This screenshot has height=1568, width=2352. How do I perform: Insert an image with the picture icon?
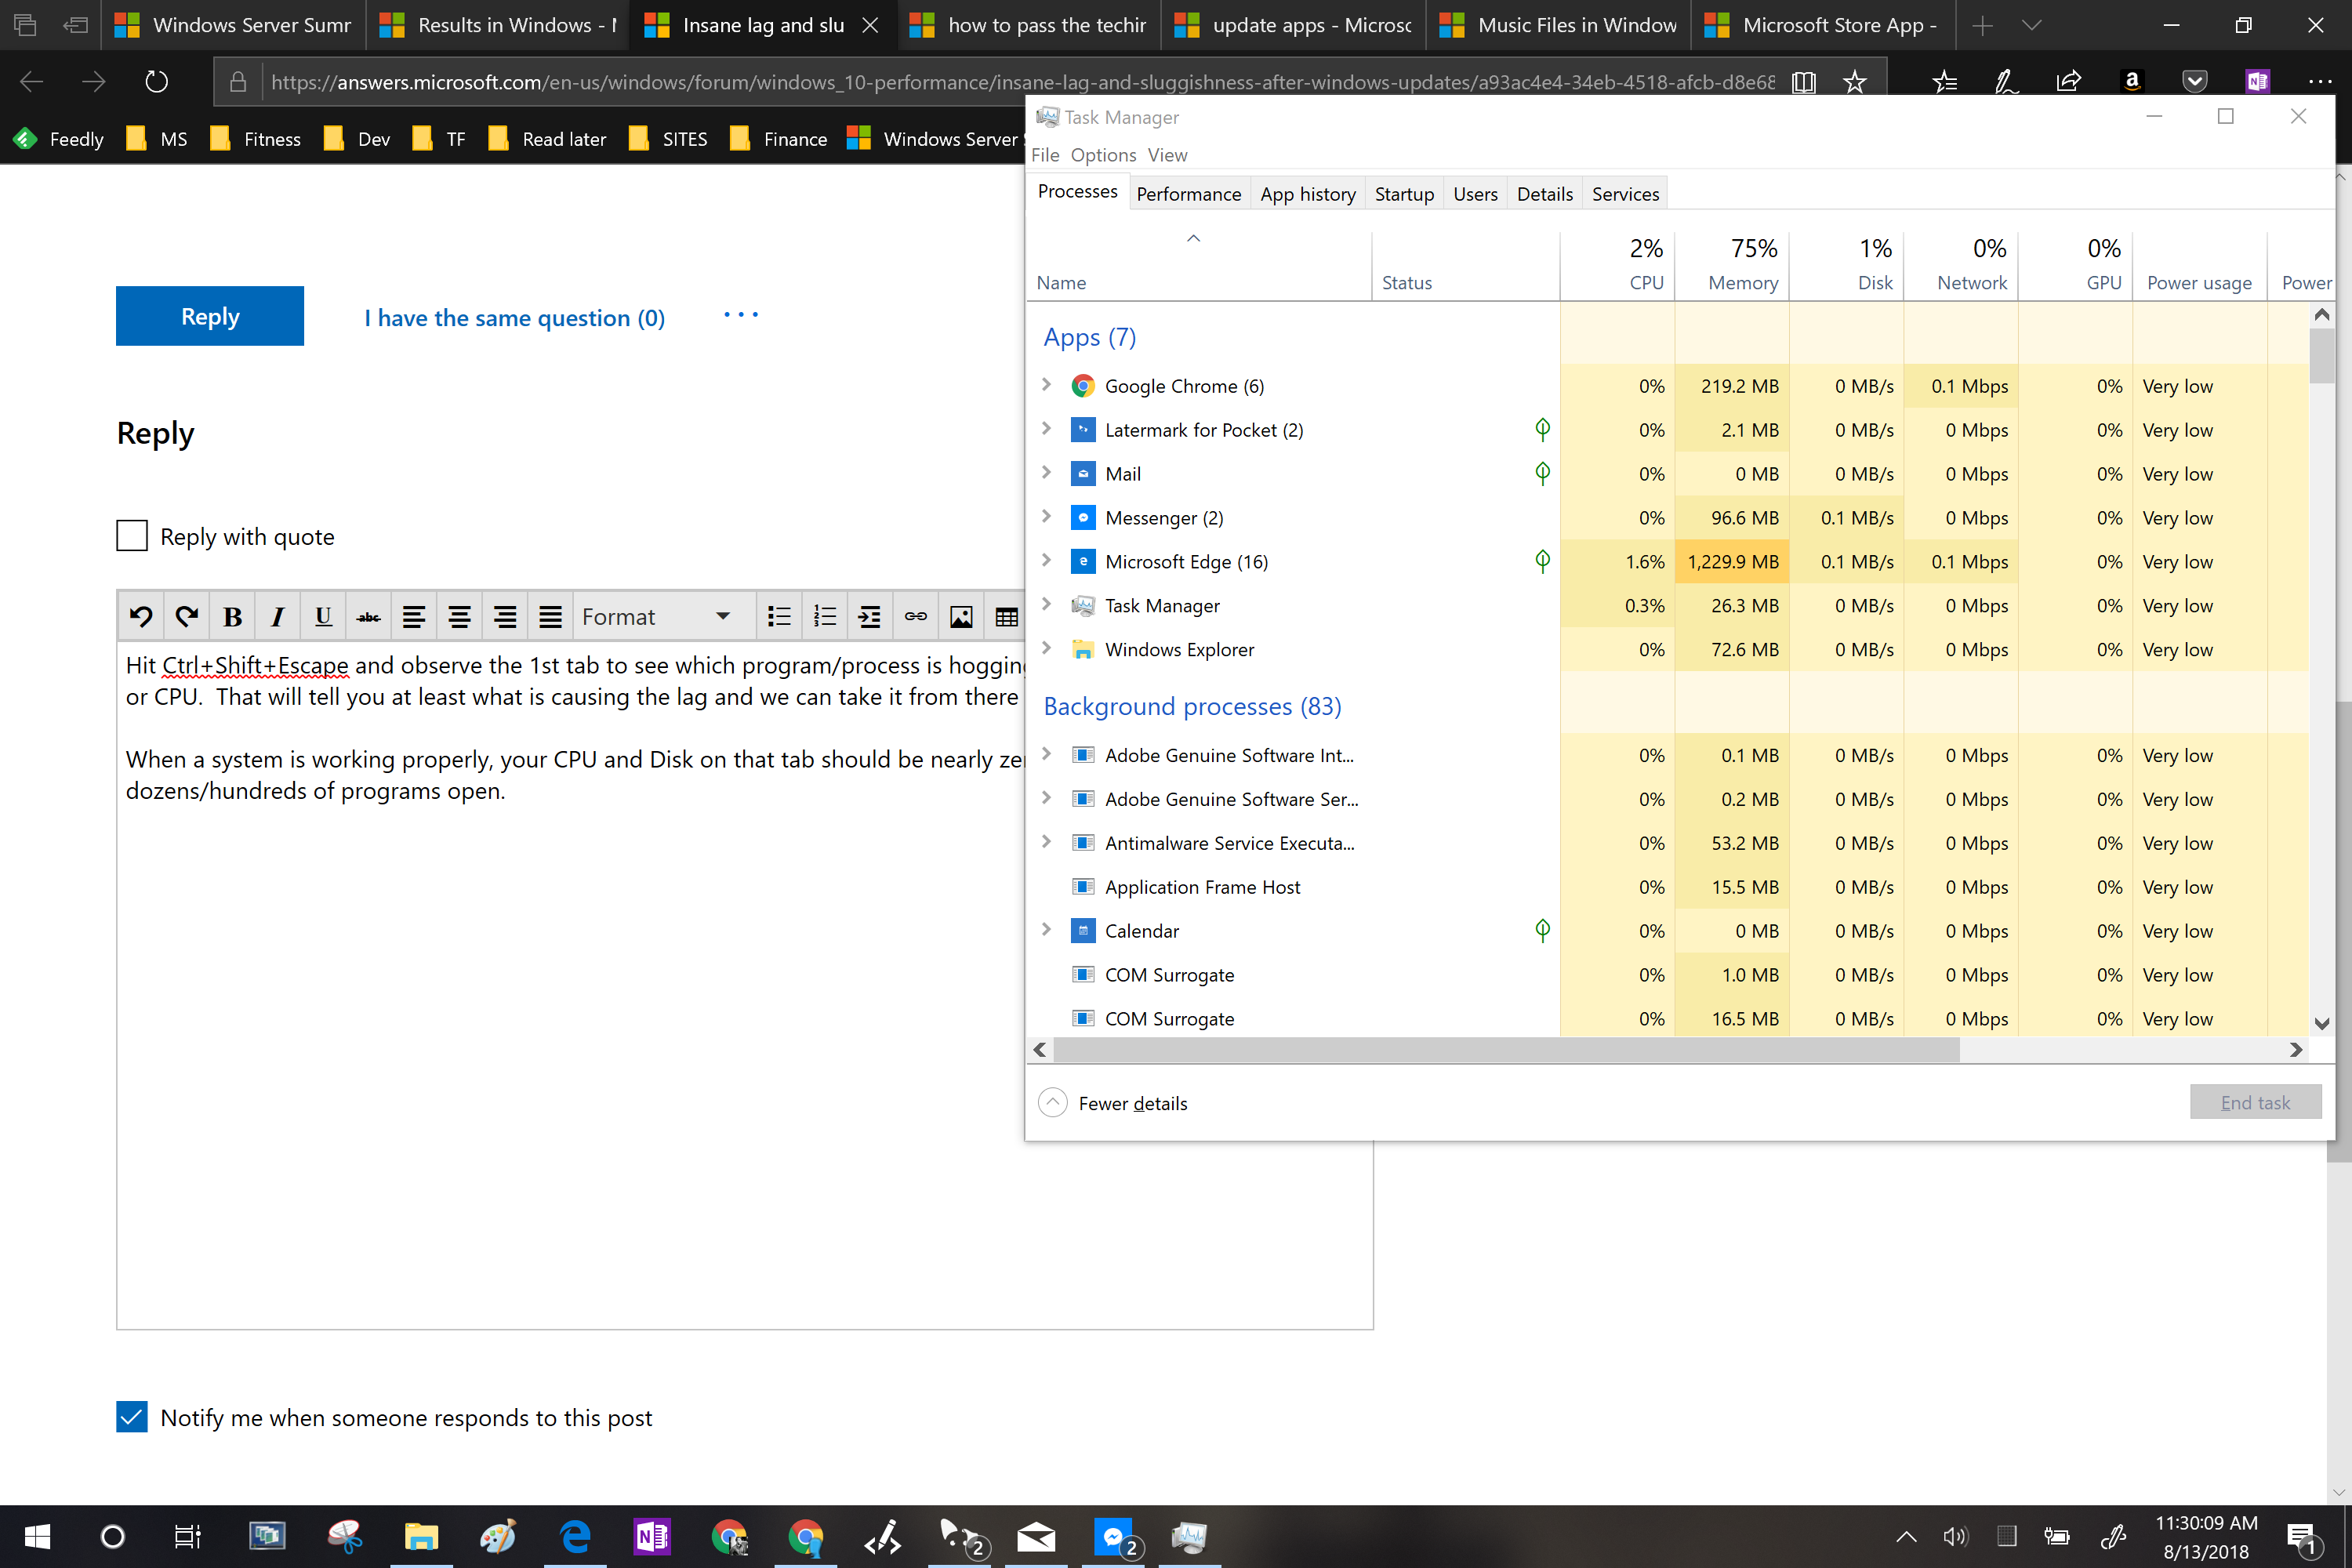click(961, 616)
